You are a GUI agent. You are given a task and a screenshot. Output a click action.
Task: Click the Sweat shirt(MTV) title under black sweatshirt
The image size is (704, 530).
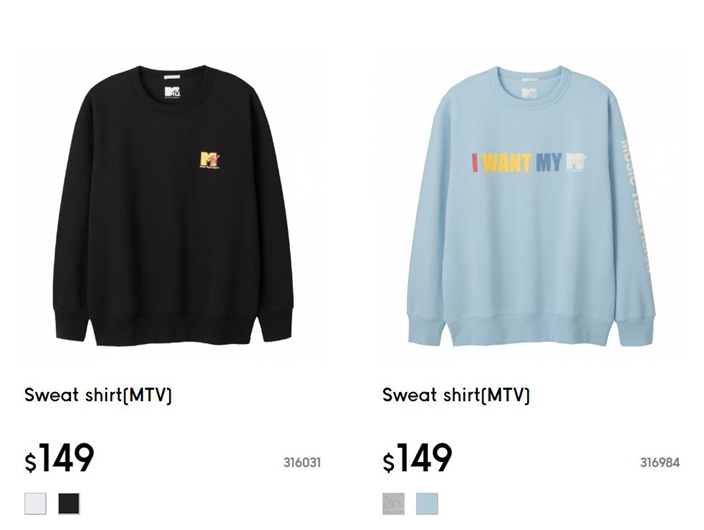(x=98, y=395)
